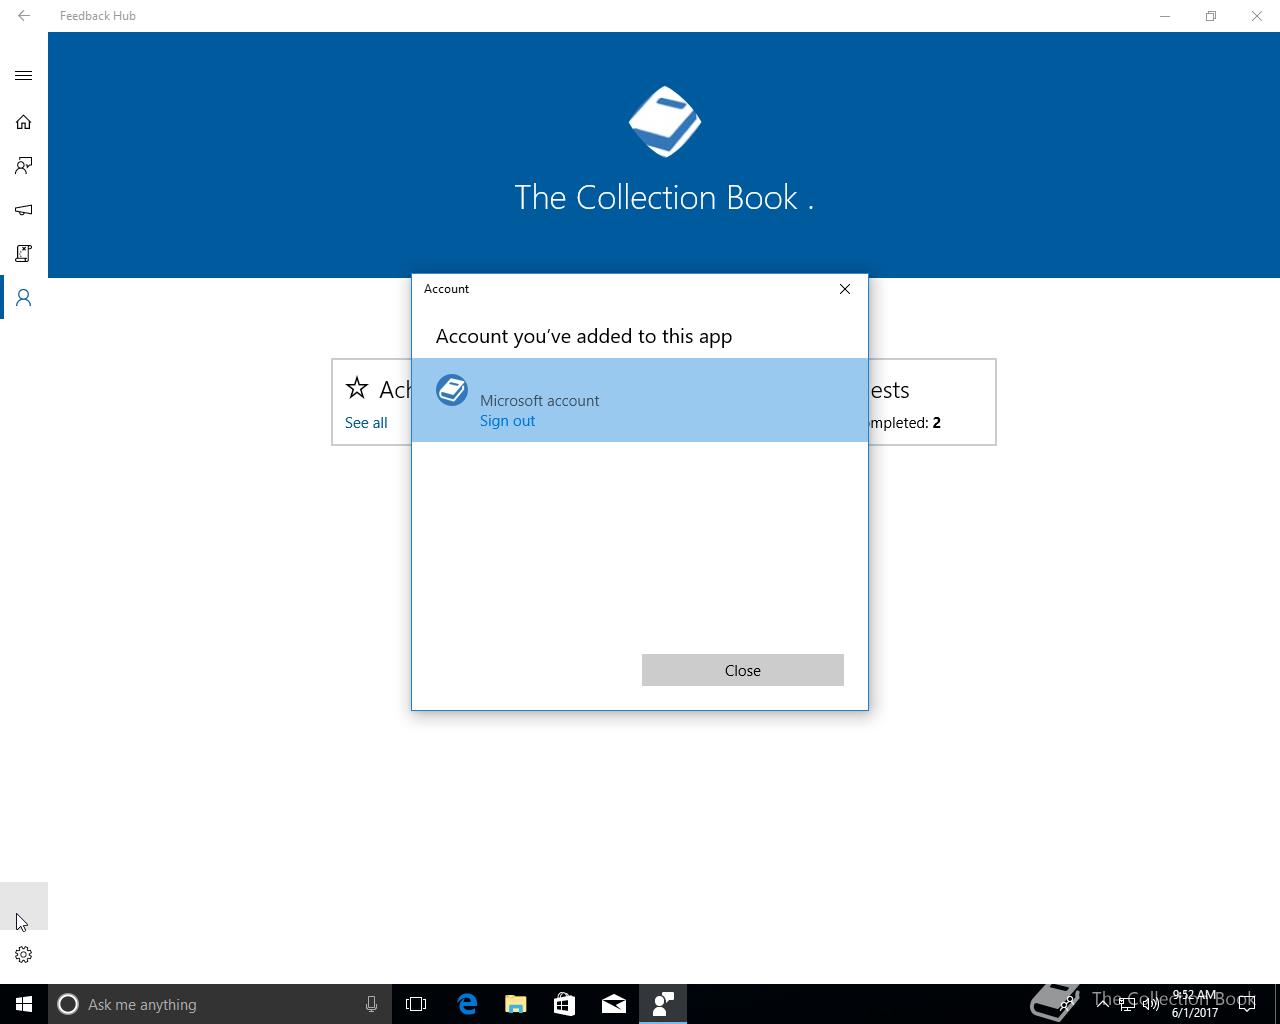Screen dimensions: 1280x1024
Task: Open the hamburger navigation menu
Action: point(24,76)
